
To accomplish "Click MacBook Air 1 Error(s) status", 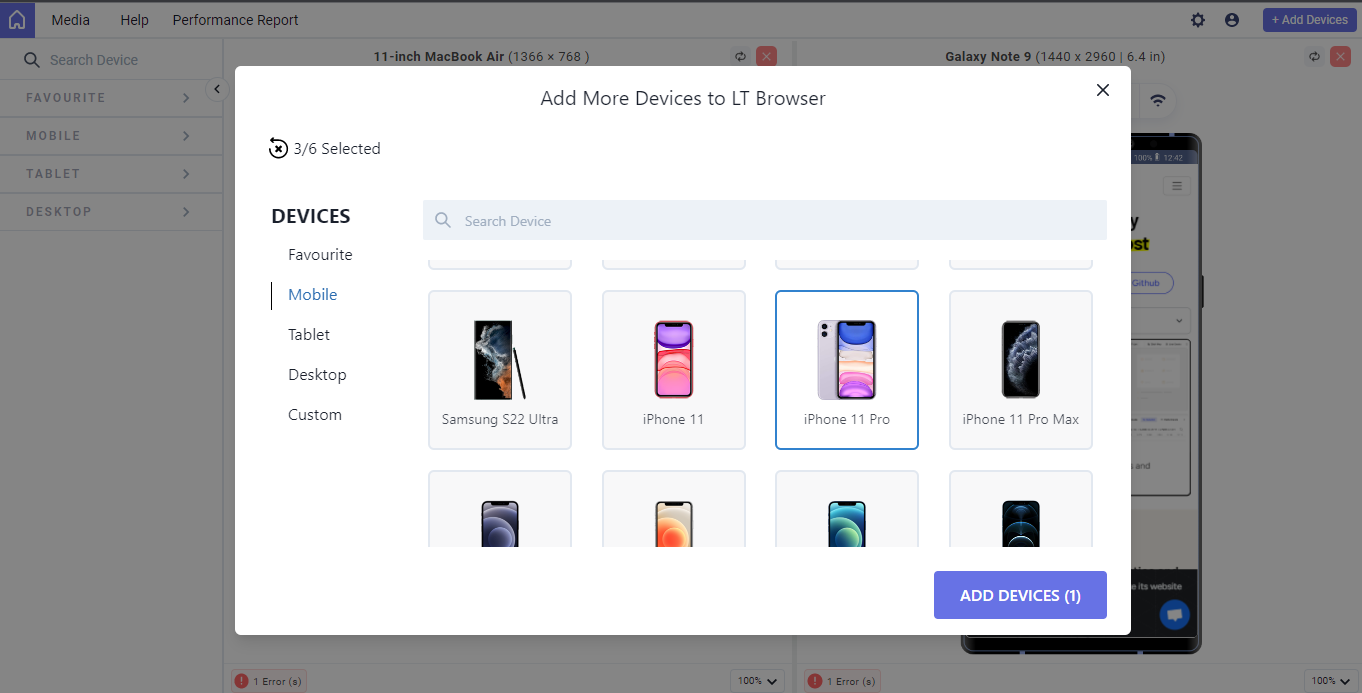I will click(x=269, y=681).
